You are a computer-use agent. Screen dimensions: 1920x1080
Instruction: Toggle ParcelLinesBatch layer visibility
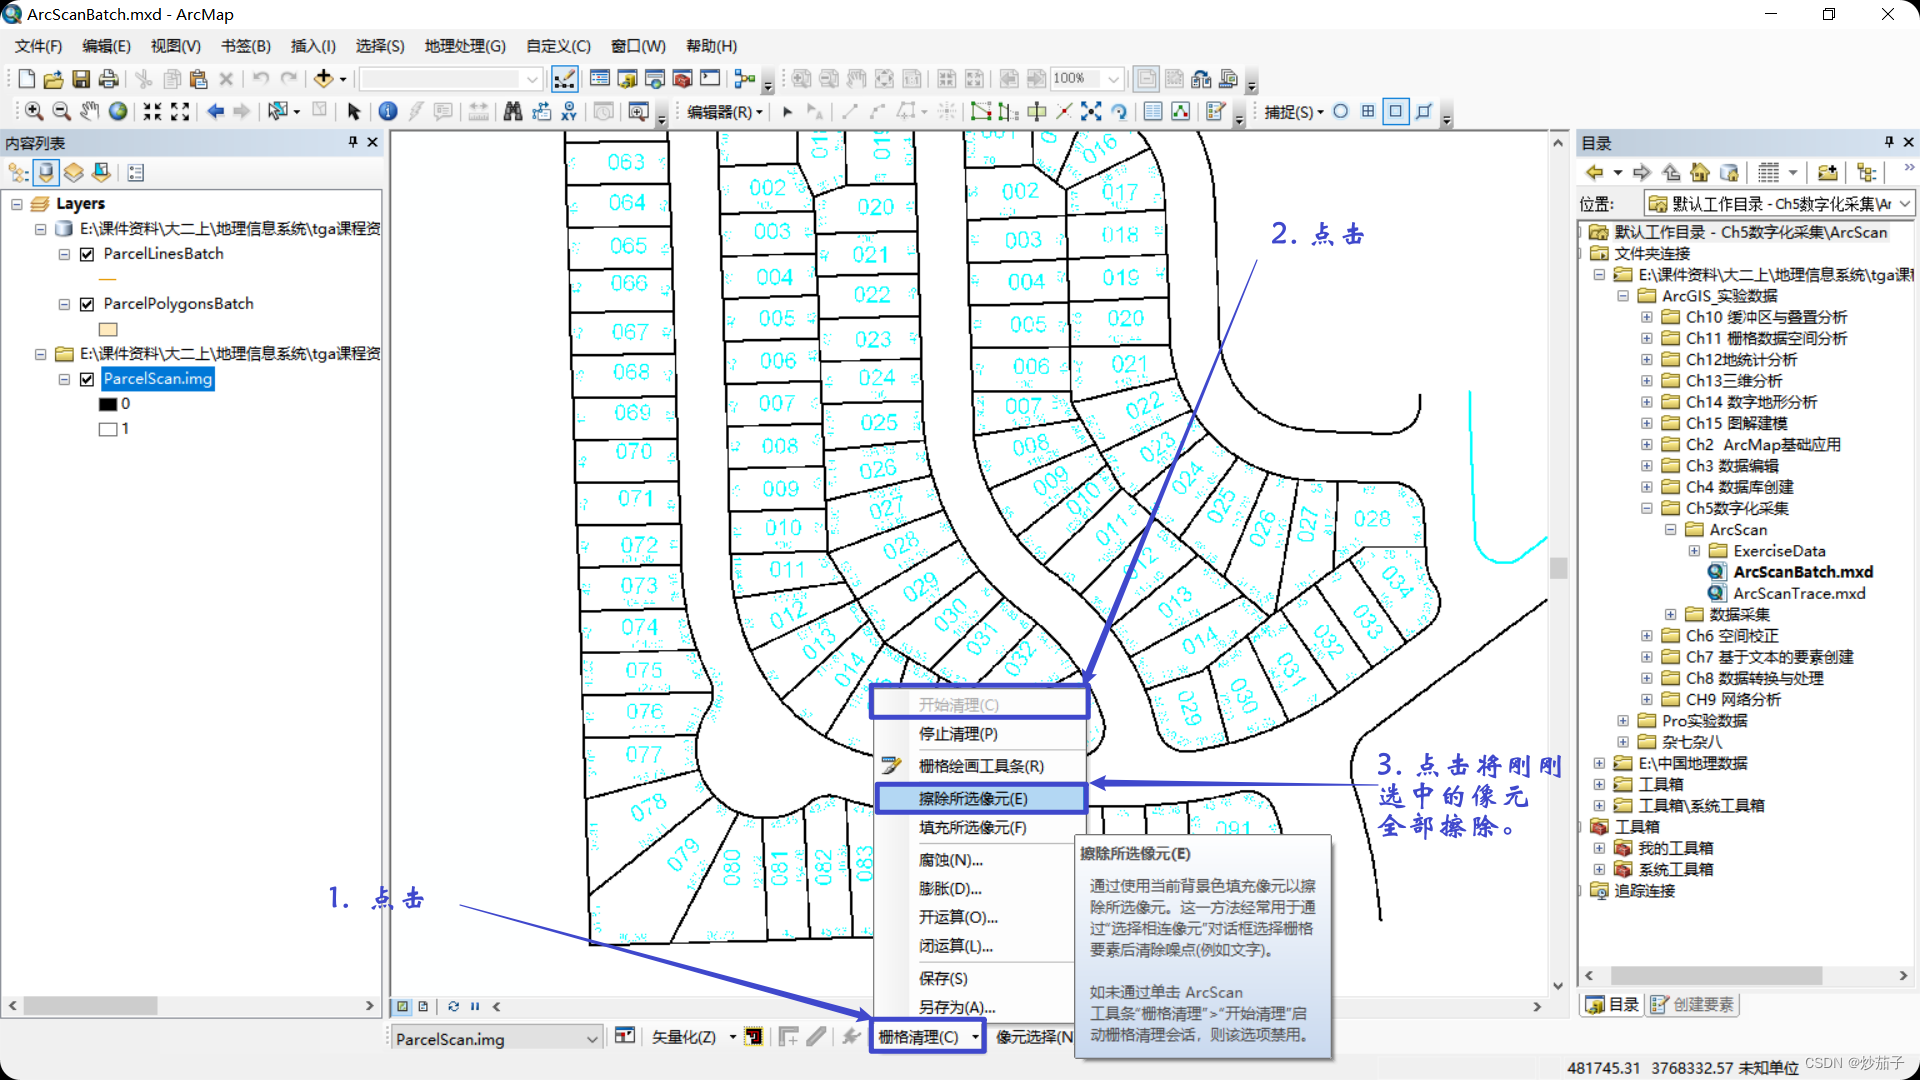(x=87, y=254)
